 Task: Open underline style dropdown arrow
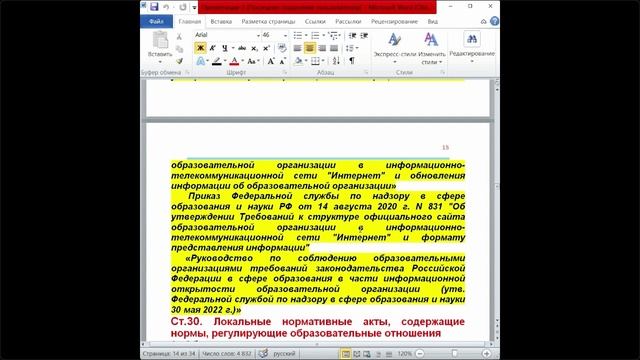tap(233, 48)
